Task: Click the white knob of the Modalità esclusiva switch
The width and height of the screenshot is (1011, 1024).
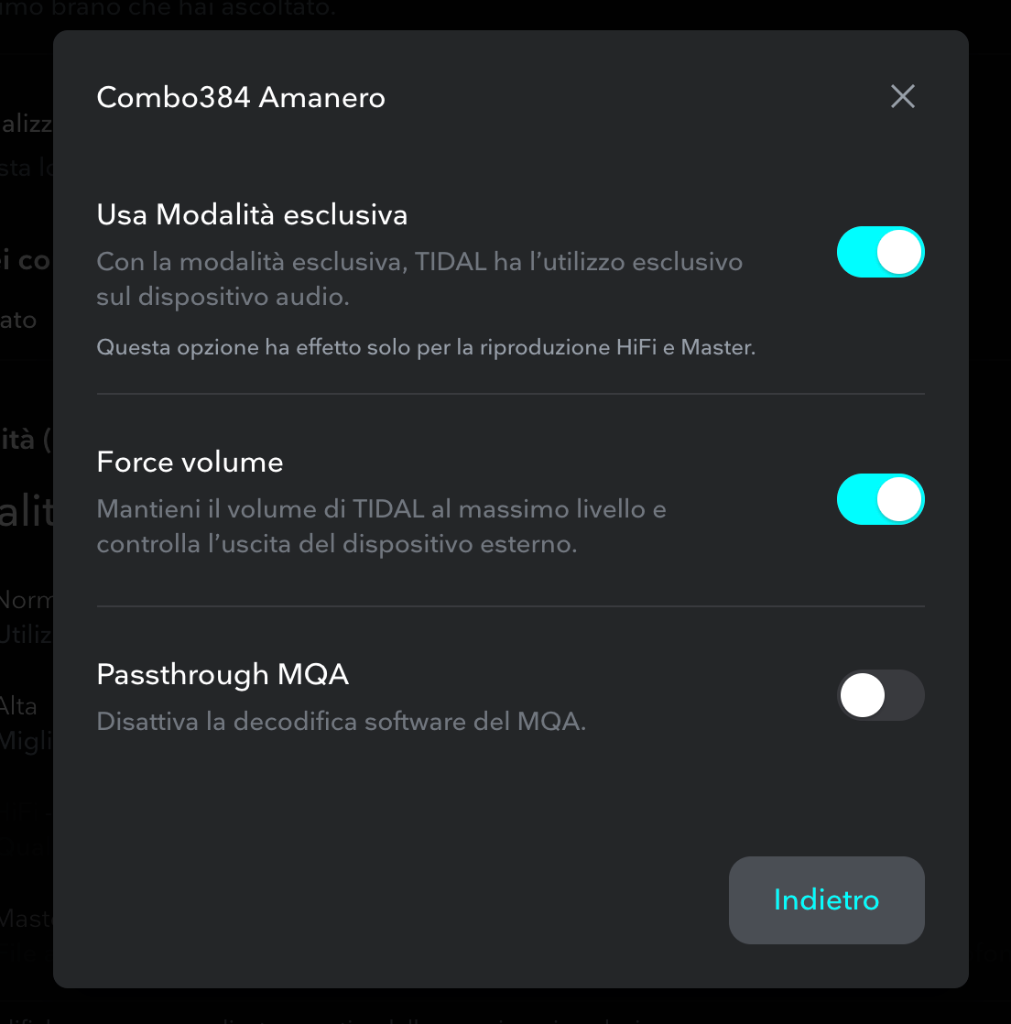Action: click(x=899, y=252)
